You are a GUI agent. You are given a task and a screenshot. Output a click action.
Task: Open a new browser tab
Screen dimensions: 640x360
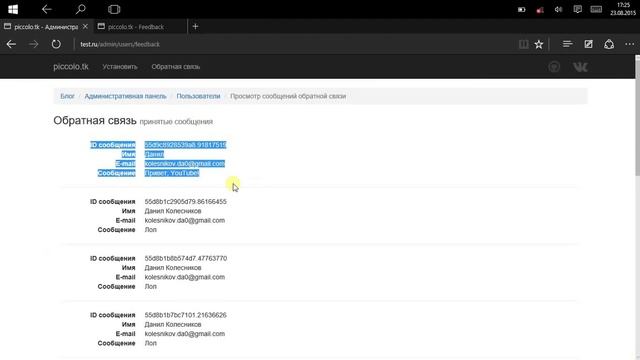[195, 27]
